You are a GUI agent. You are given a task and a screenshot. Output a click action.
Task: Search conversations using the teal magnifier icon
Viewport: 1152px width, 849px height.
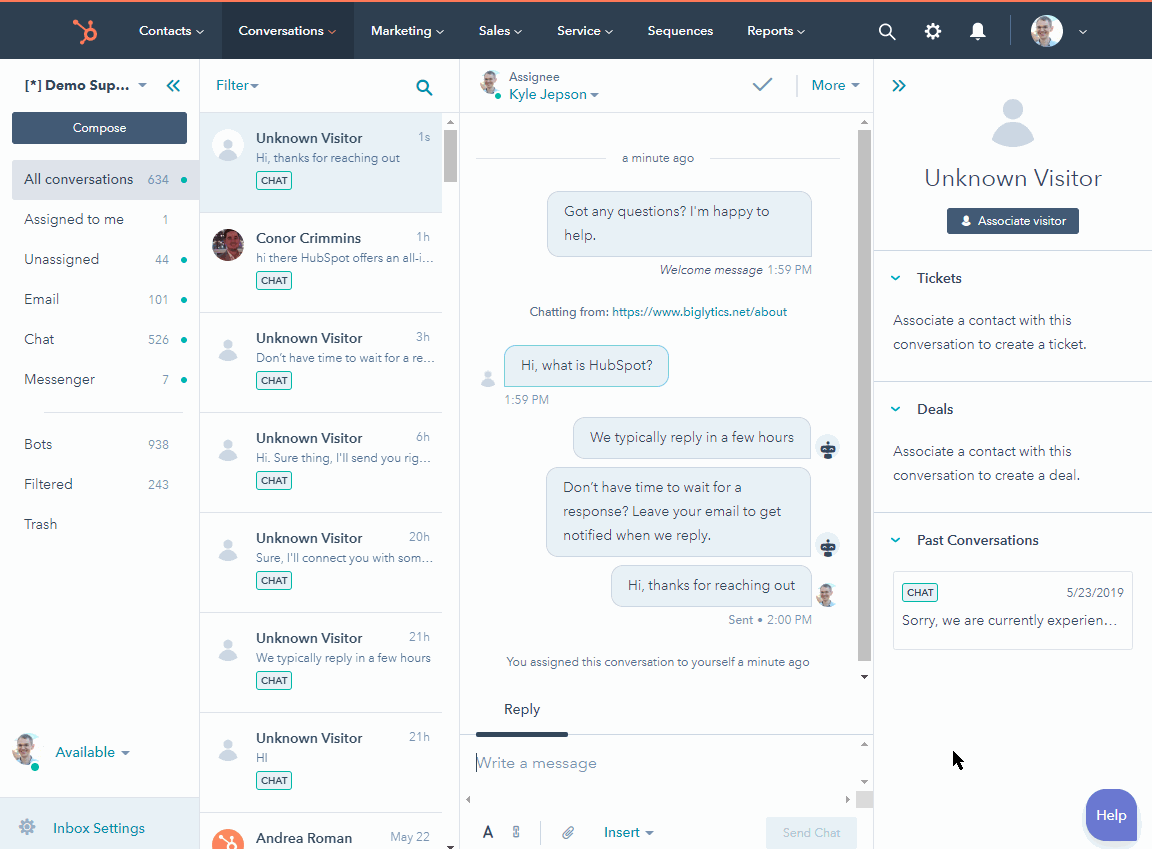424,87
